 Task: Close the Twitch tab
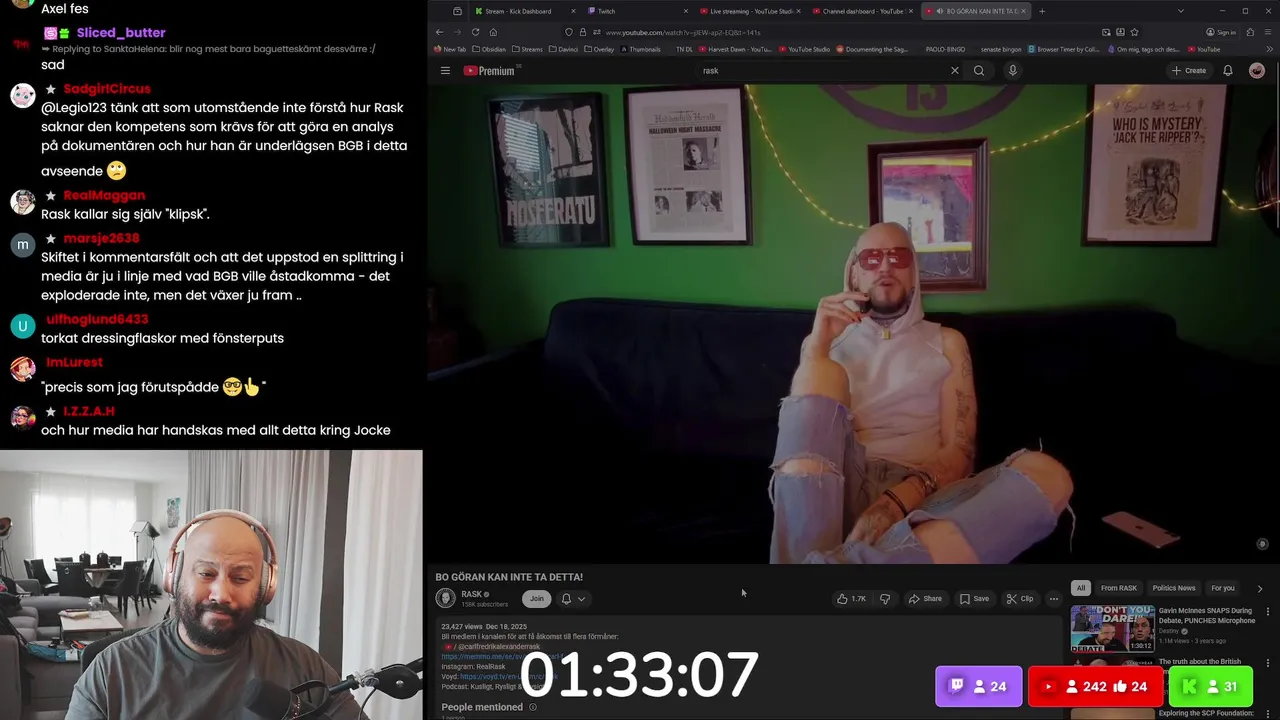coord(686,11)
